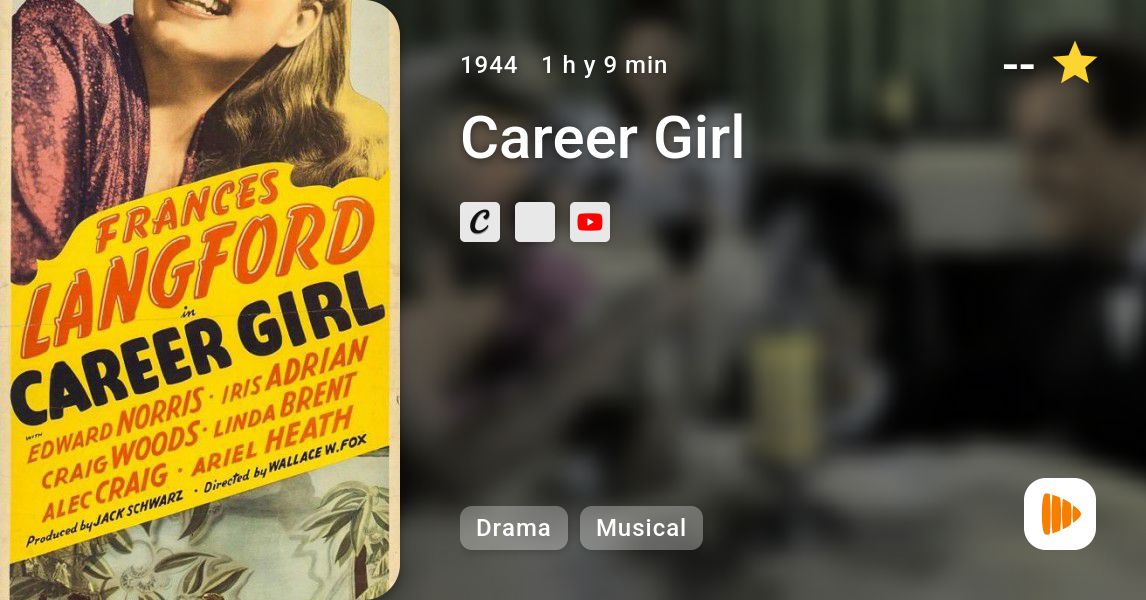Click the "--" rating score
Viewport: 1146px width, 600px height.
1019,66
